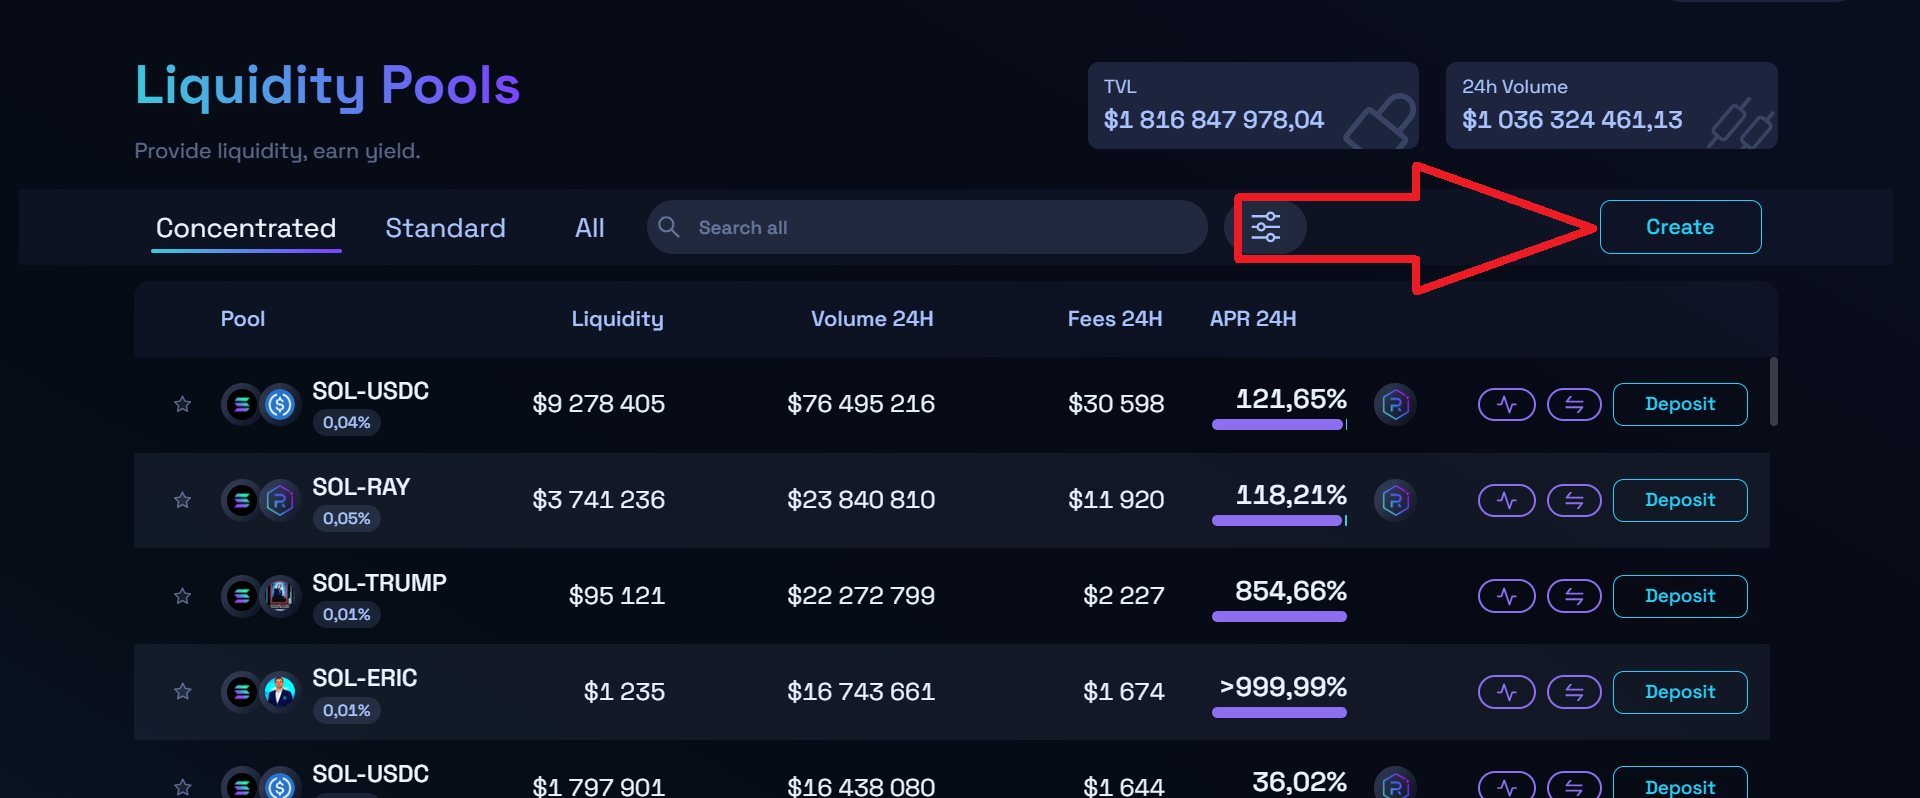
Task: Click Raydium rewards icon in SOL-RAY row
Action: pyautogui.click(x=1395, y=500)
